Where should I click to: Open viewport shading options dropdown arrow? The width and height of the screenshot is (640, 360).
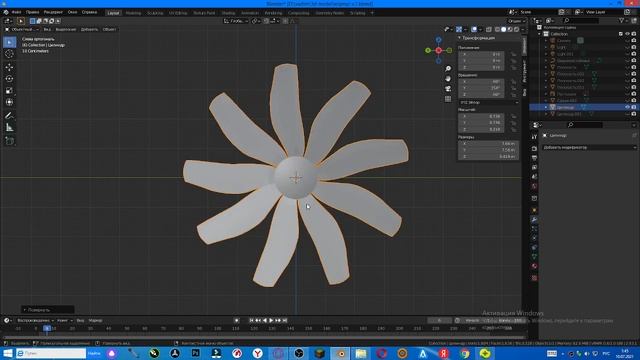coord(523,29)
